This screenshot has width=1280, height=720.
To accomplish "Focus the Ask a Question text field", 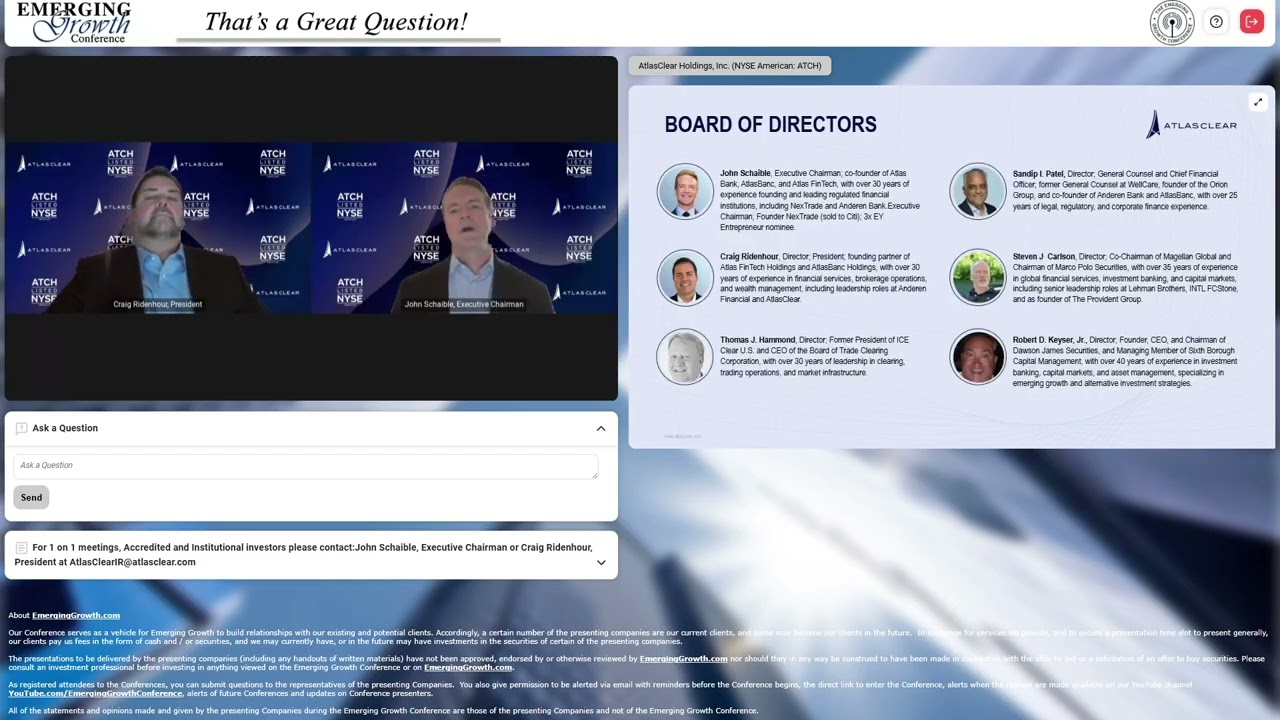I will tap(306, 465).
